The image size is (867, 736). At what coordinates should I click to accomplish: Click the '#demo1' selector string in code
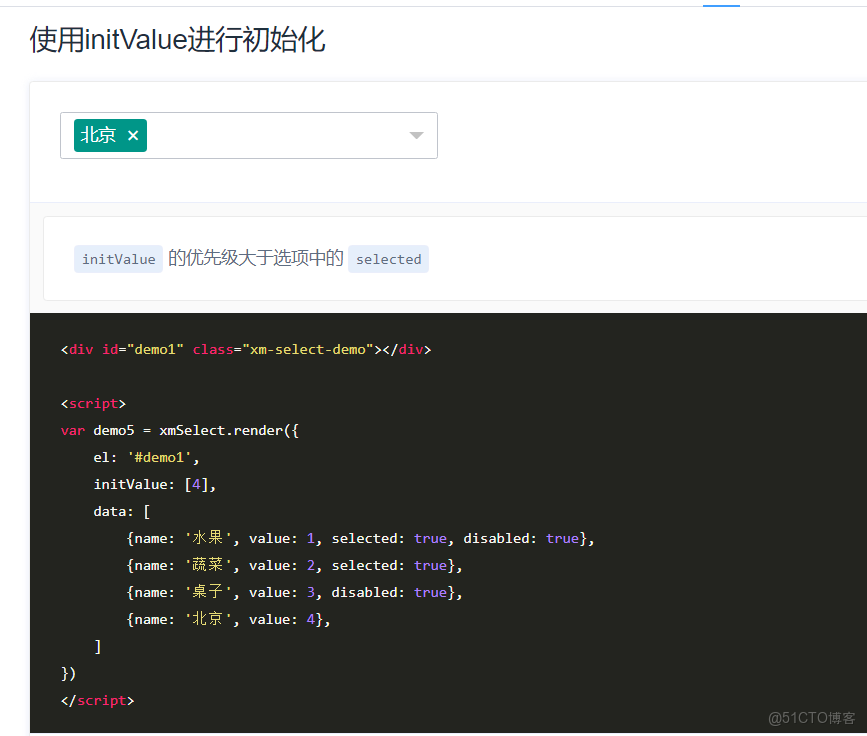160,457
